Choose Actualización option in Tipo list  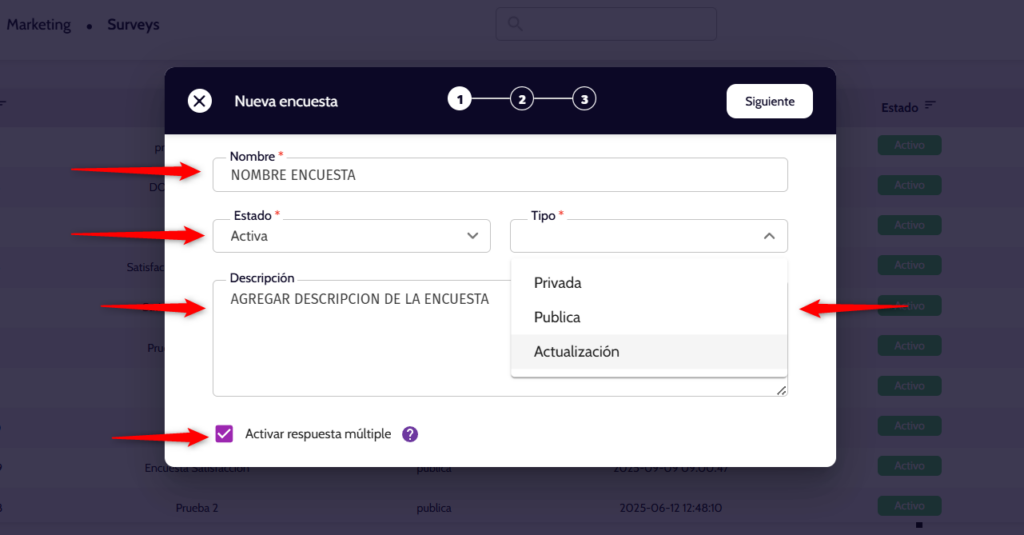(x=576, y=351)
